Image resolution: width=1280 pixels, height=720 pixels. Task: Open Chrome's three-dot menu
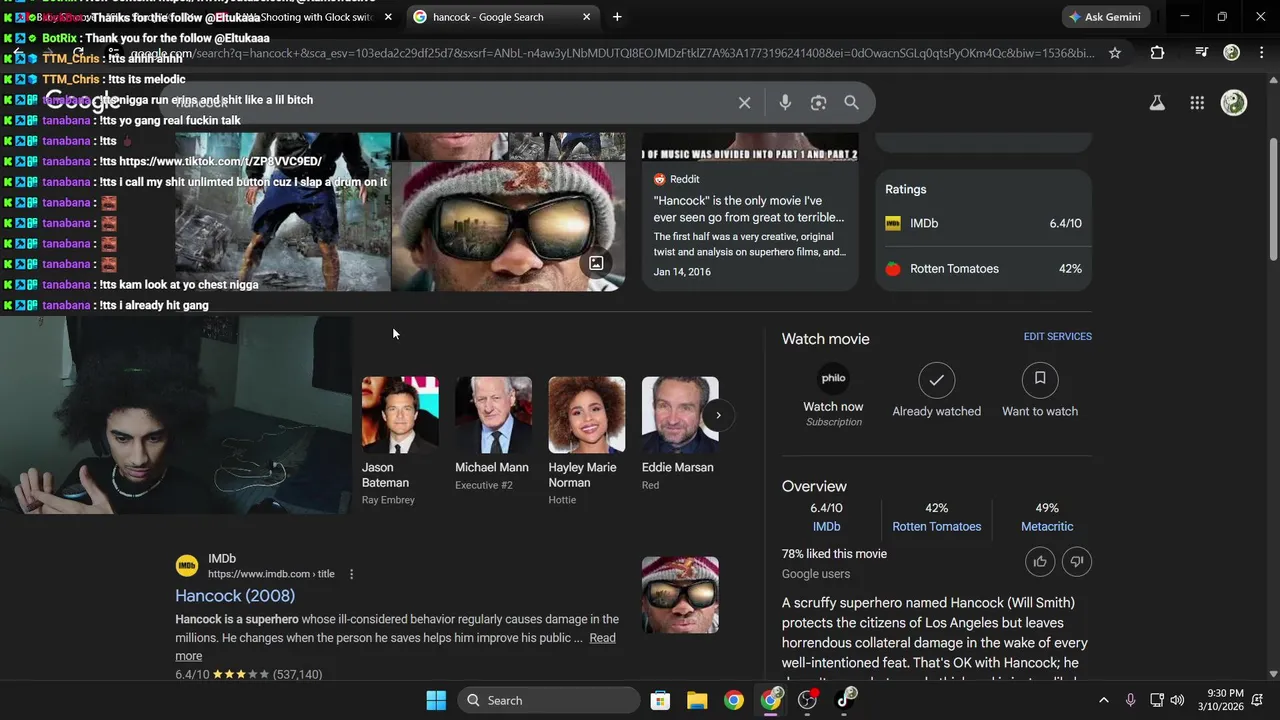pyautogui.click(x=1262, y=53)
